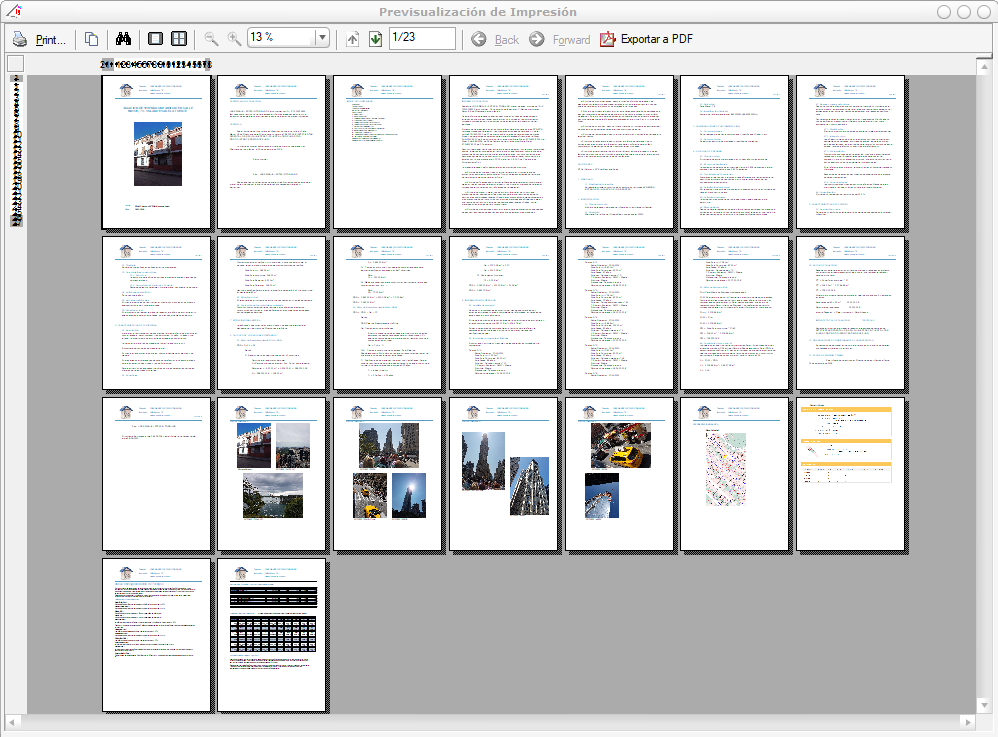
Task: Open the zoom percentage dropdown
Action: click(321, 38)
